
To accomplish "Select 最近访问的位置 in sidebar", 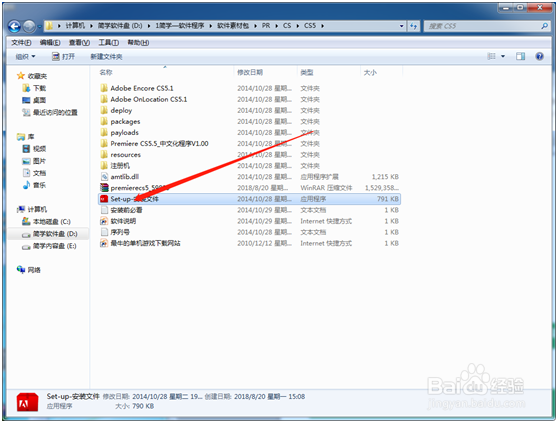I will 55,112.
